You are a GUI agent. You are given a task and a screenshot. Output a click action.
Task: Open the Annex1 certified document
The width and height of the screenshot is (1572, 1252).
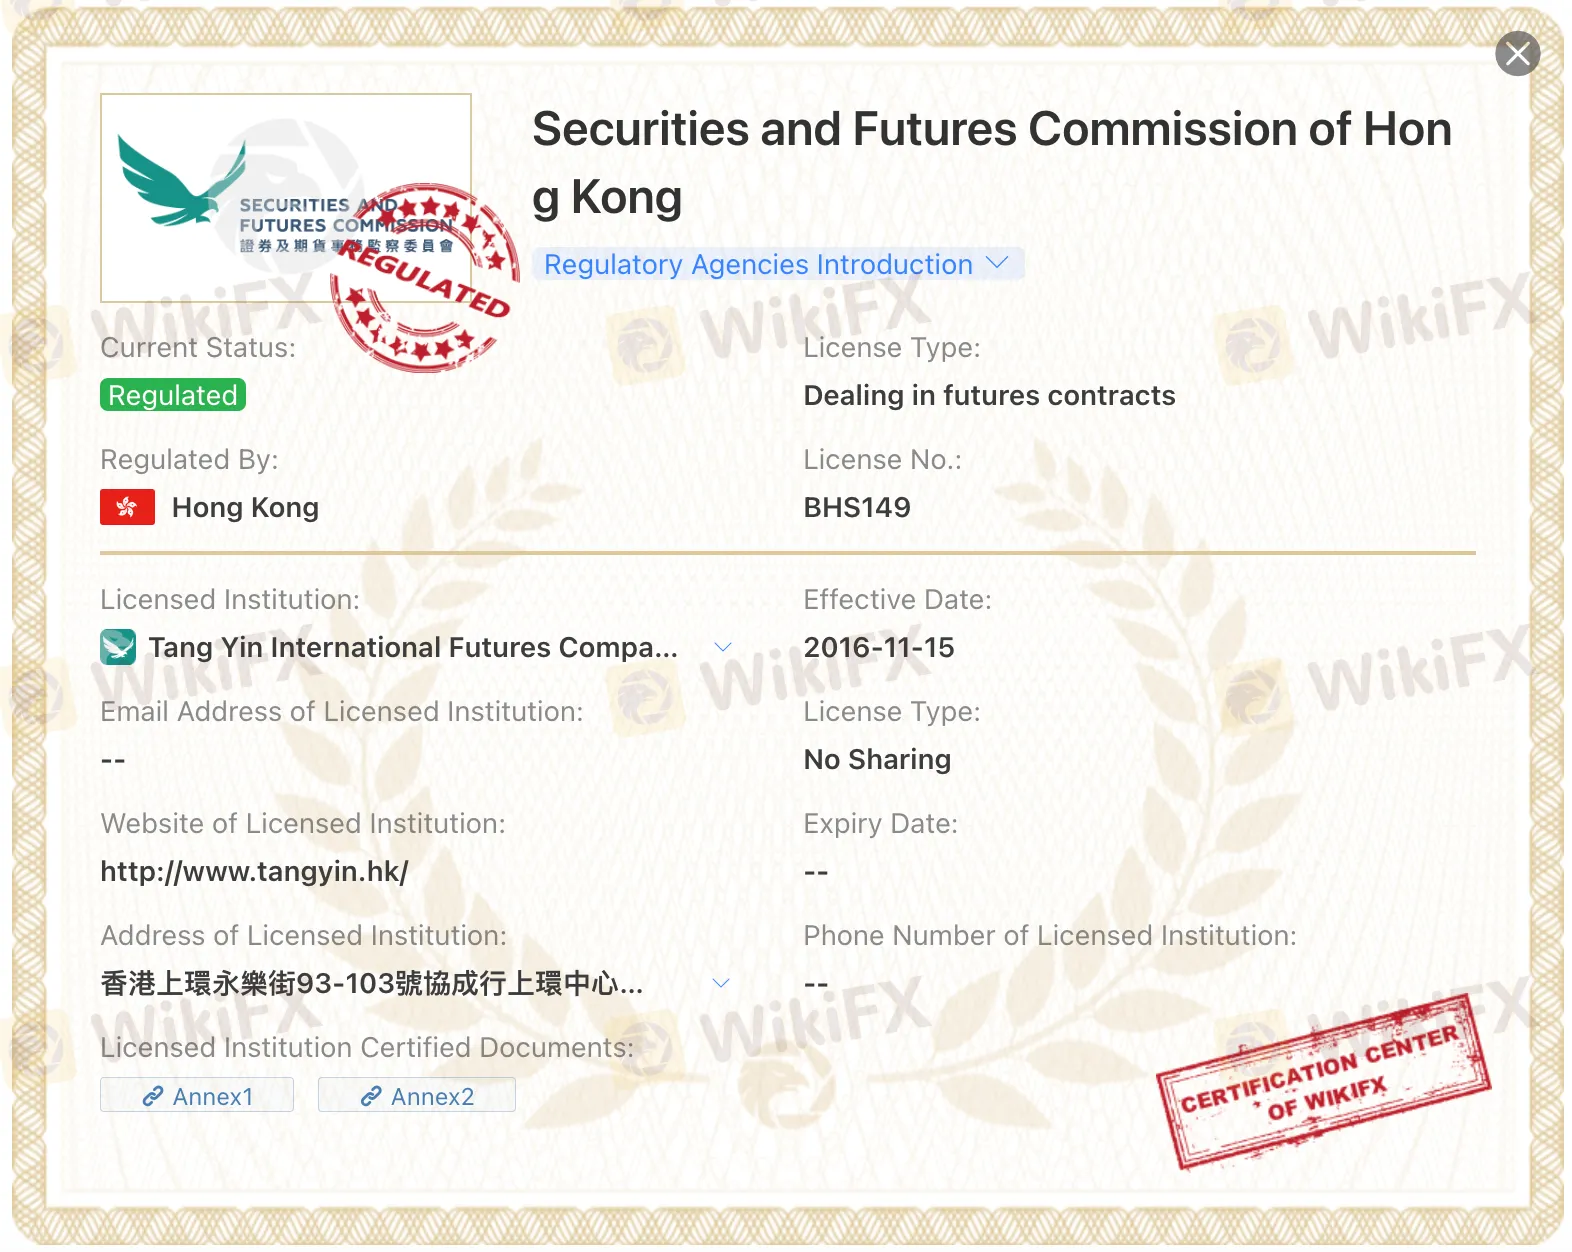click(196, 1095)
